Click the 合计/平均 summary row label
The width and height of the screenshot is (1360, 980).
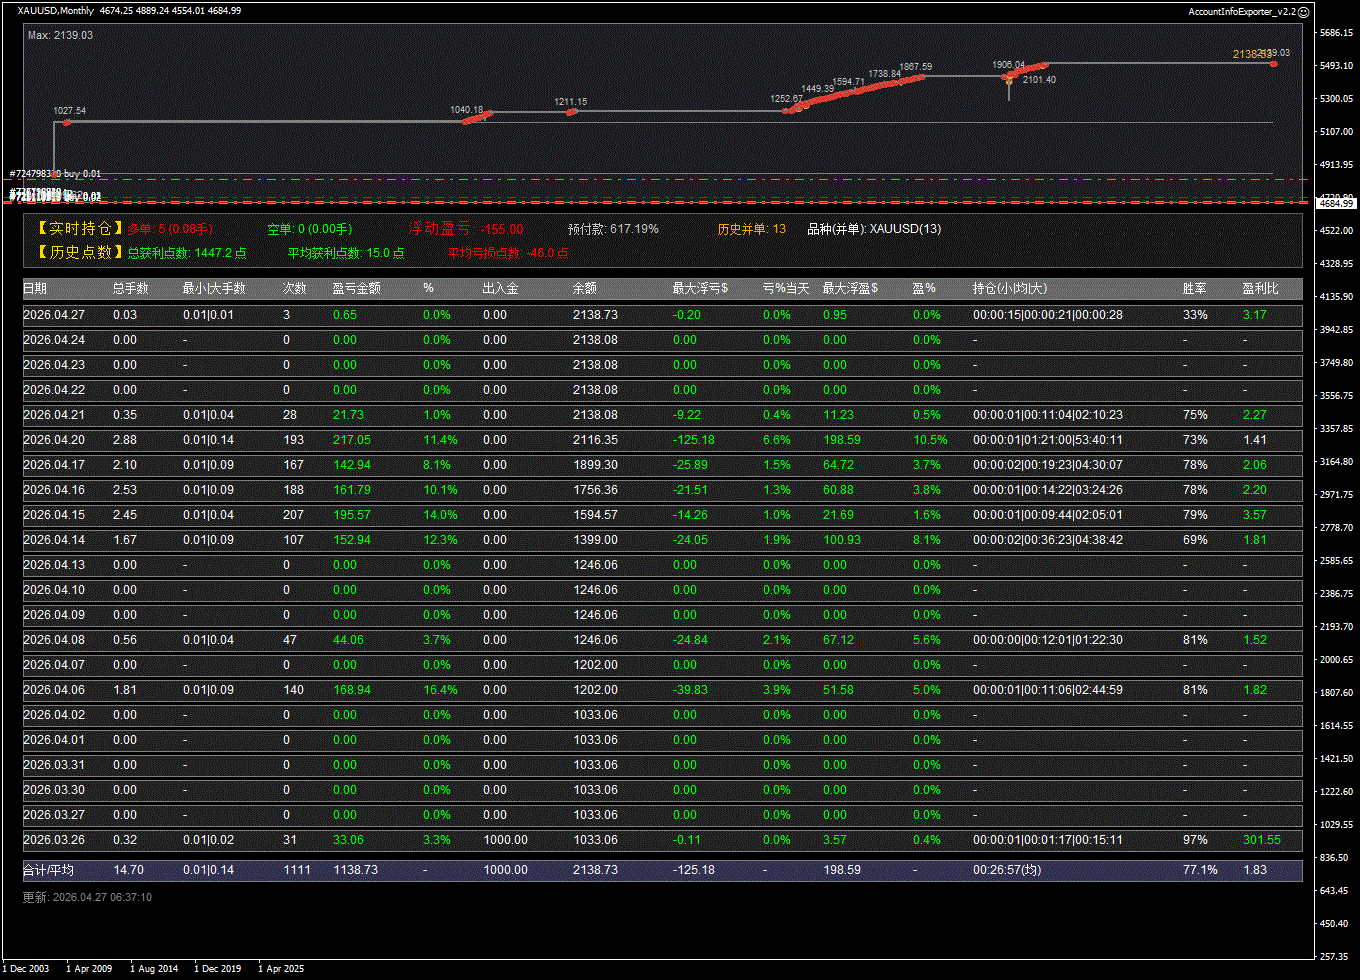point(48,870)
